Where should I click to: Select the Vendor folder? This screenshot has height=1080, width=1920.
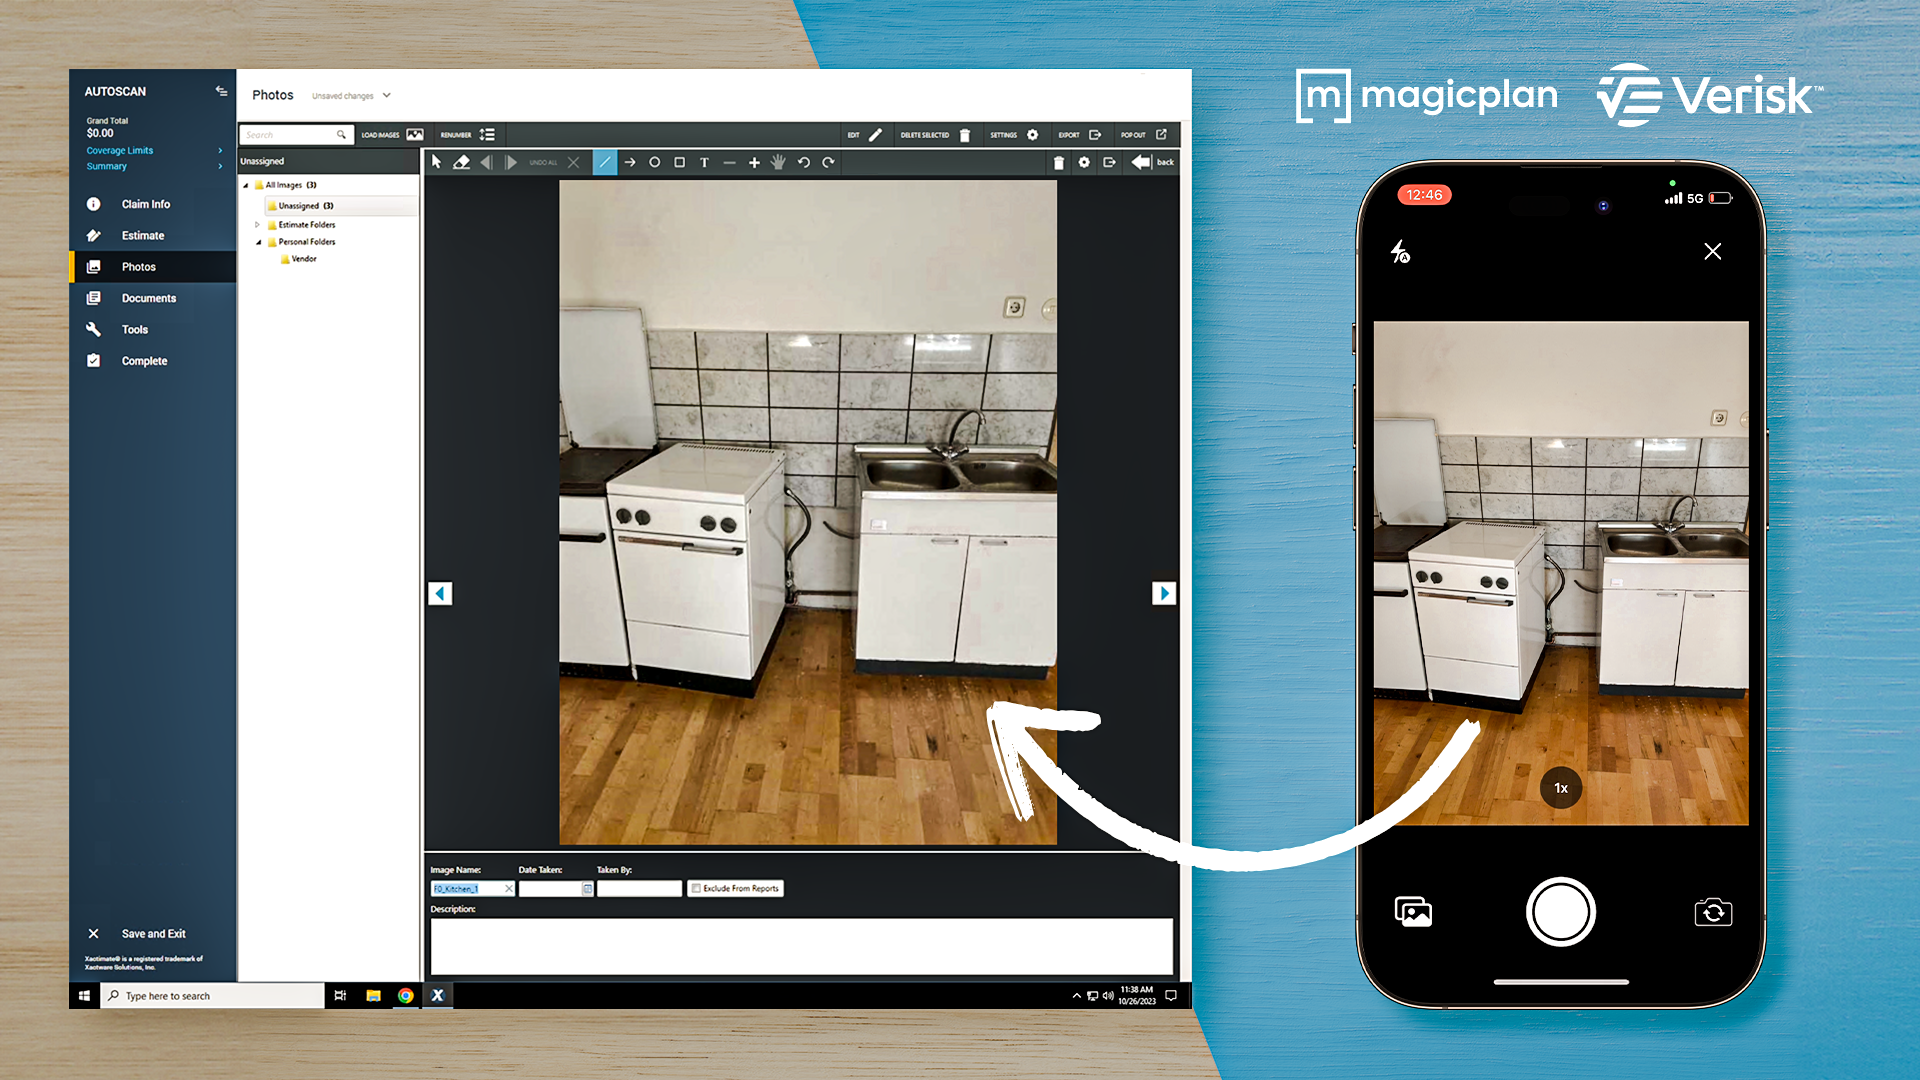point(299,259)
